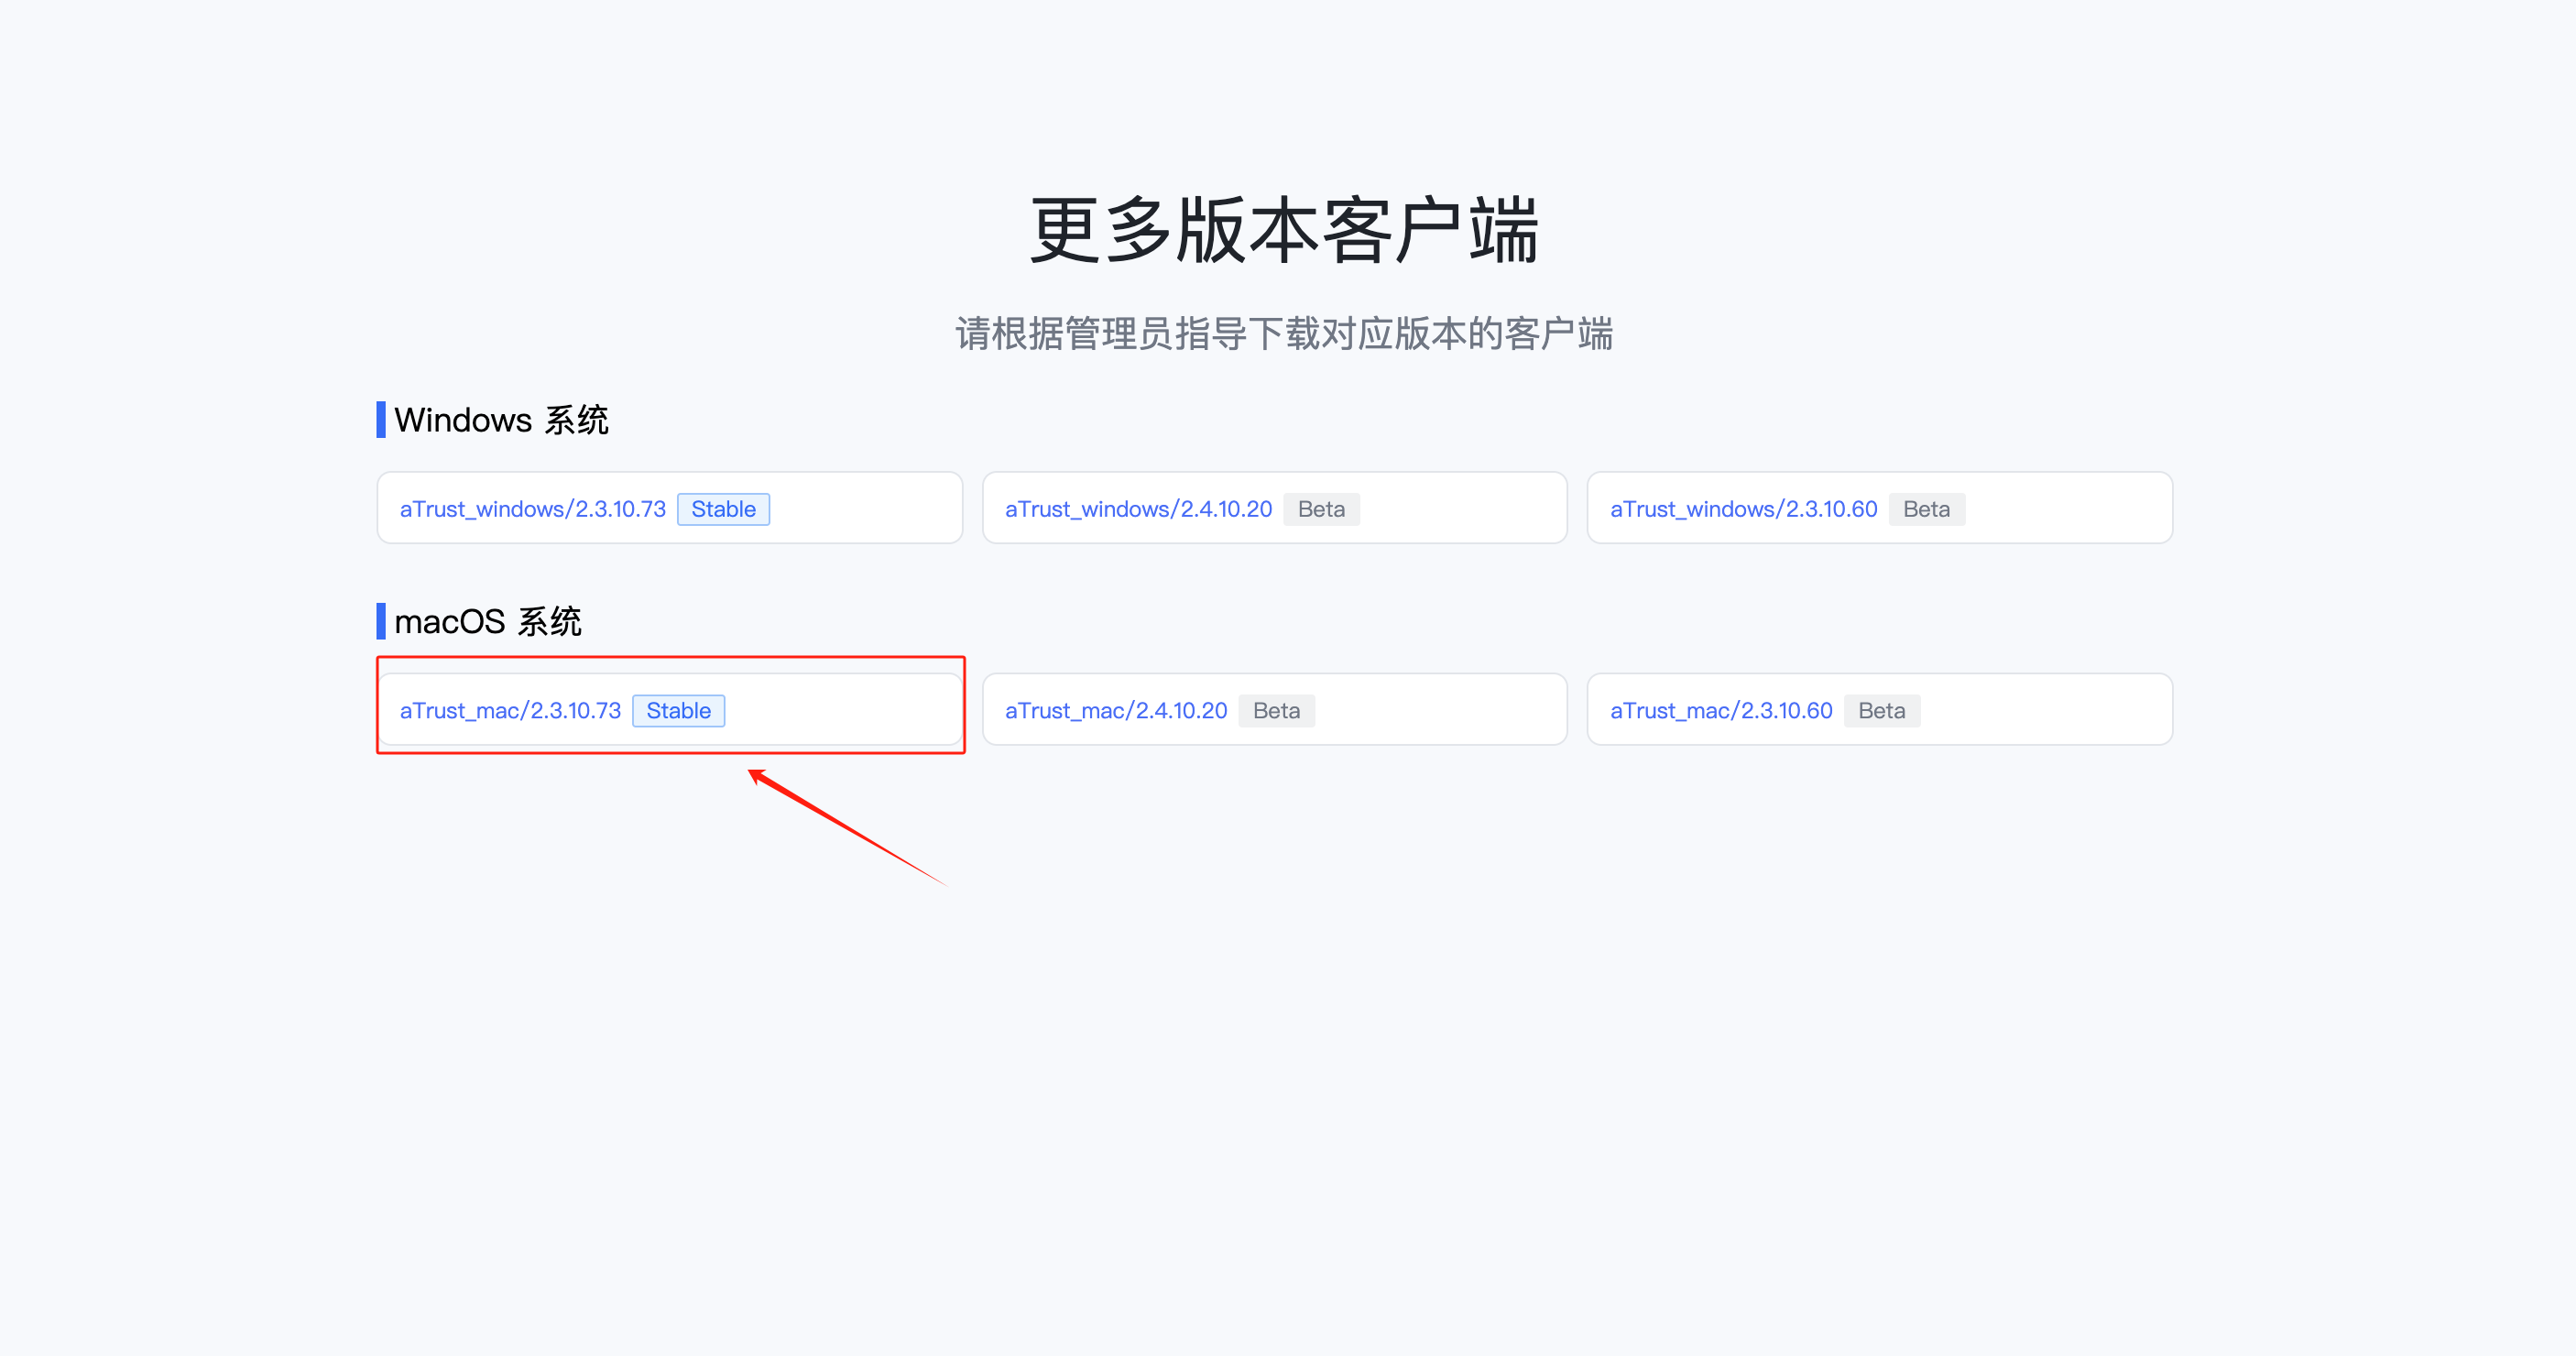Click the 请根据管理员指导 subtitle text

coord(1285,334)
